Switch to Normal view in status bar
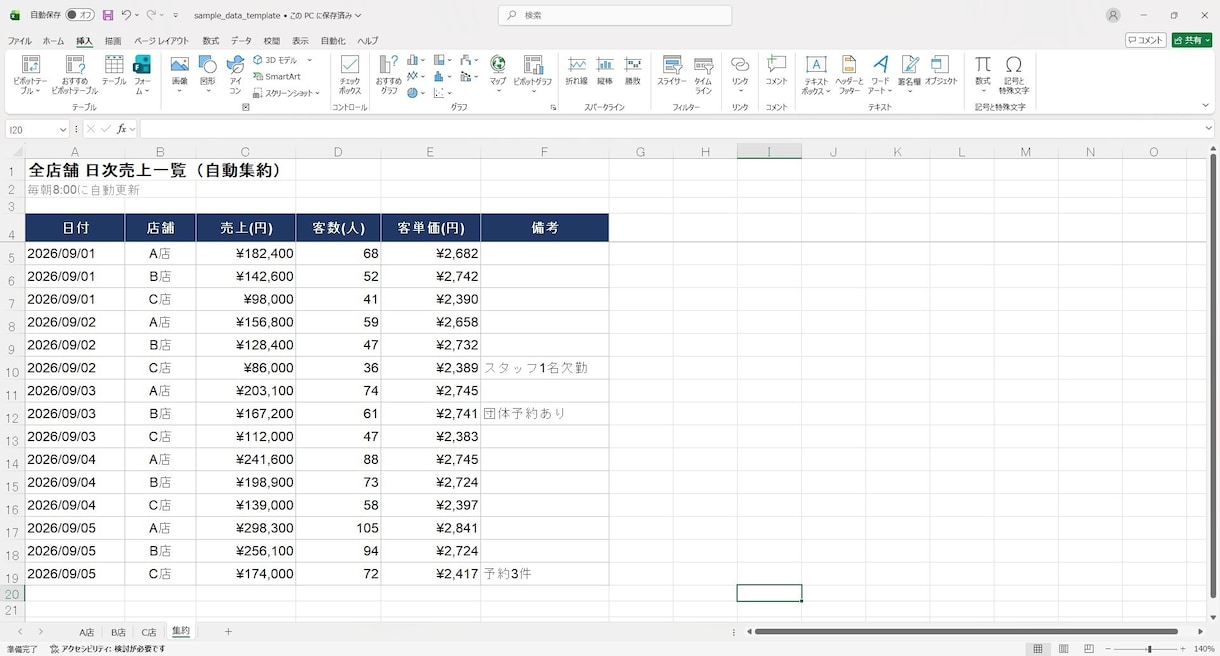Viewport: 1220px width, 656px height. (1038, 649)
